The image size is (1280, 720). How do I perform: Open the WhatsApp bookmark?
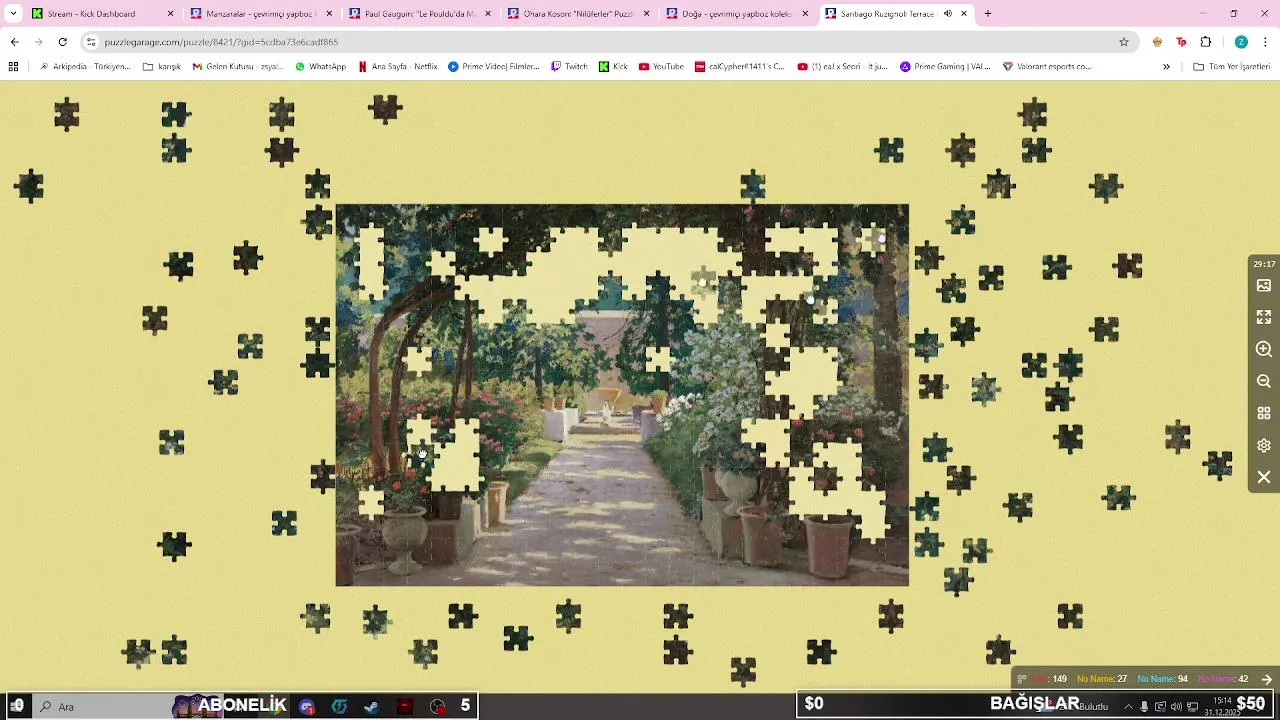tap(320, 66)
